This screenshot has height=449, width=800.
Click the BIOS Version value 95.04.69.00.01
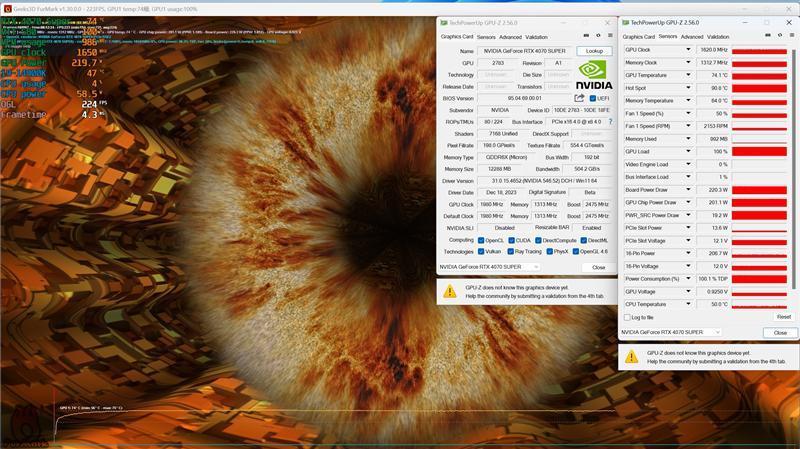click(524, 98)
